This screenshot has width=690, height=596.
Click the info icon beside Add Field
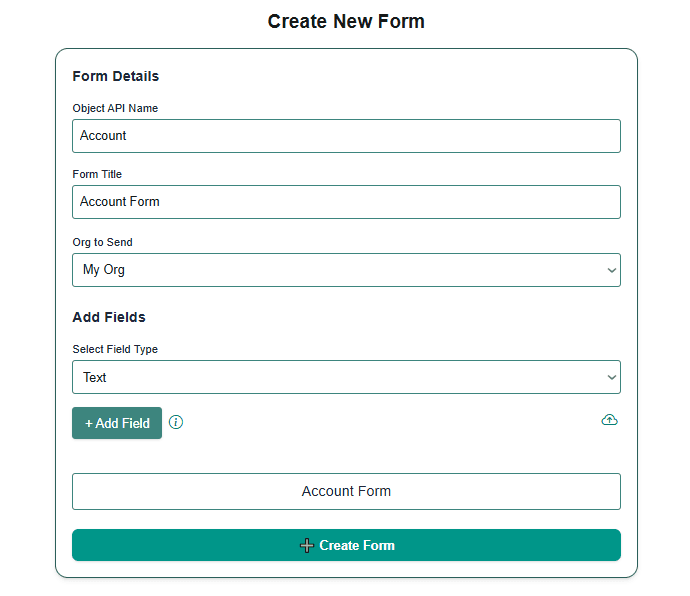176,422
